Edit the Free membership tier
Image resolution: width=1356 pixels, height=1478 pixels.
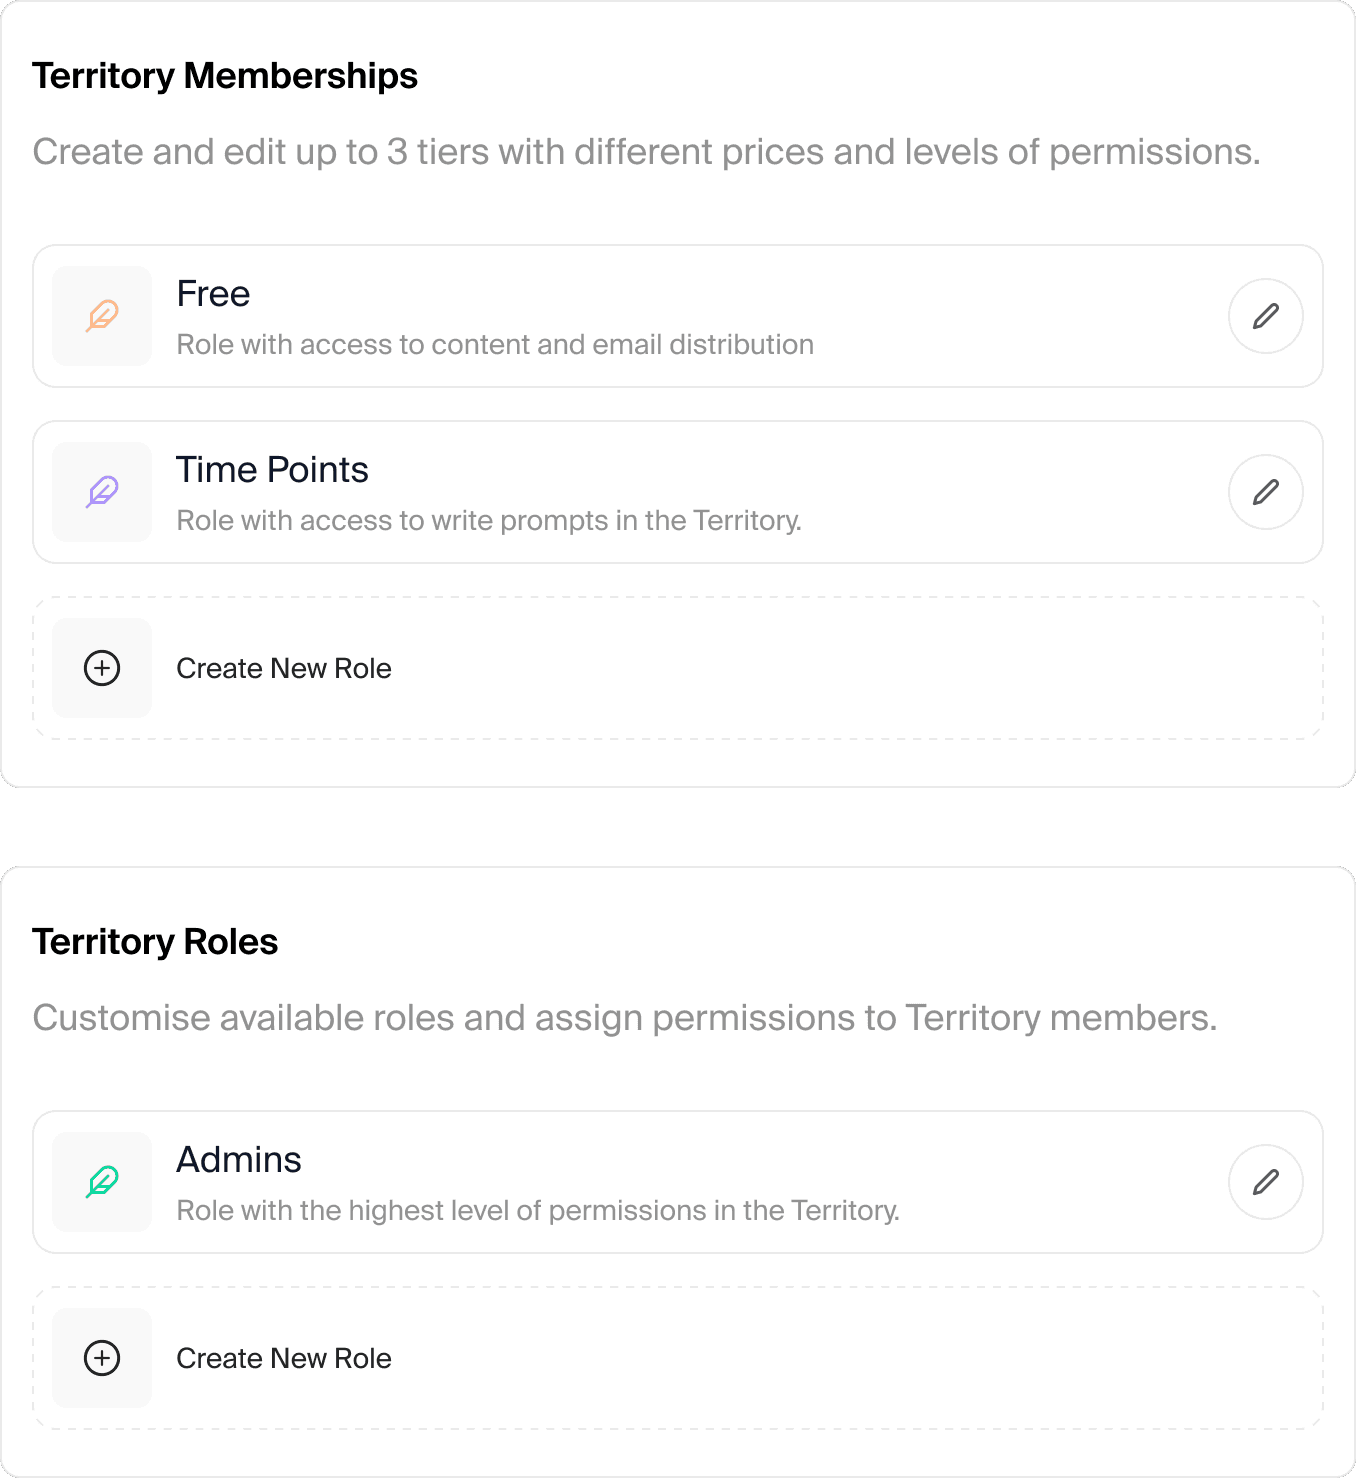tap(1265, 316)
